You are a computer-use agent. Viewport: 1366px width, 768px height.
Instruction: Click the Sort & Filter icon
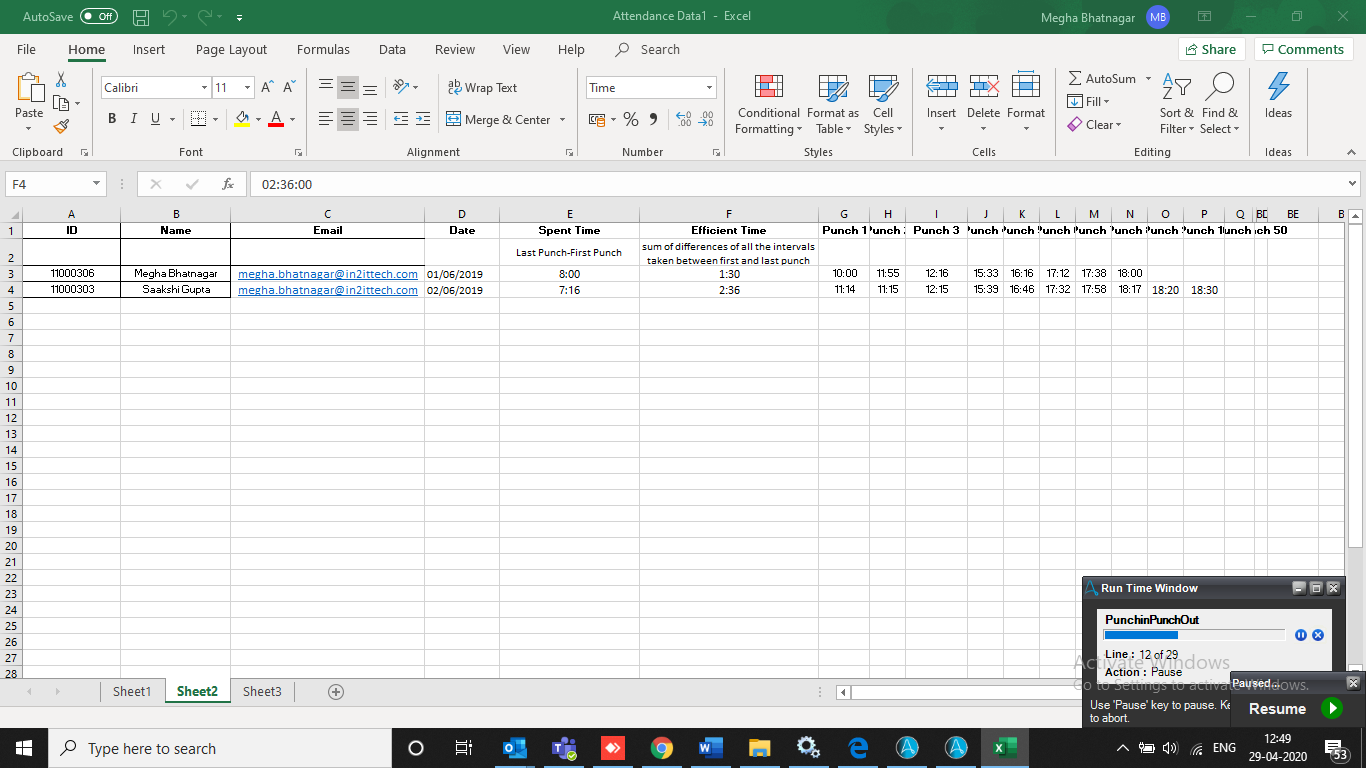[x=1177, y=105]
